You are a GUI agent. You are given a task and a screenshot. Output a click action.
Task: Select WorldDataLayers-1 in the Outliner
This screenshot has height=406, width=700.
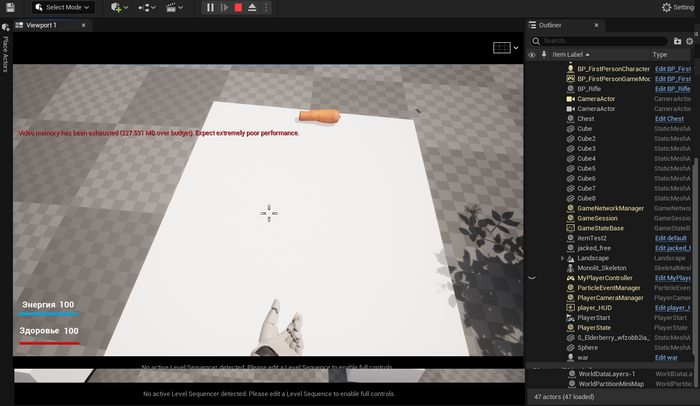[x=609, y=374]
